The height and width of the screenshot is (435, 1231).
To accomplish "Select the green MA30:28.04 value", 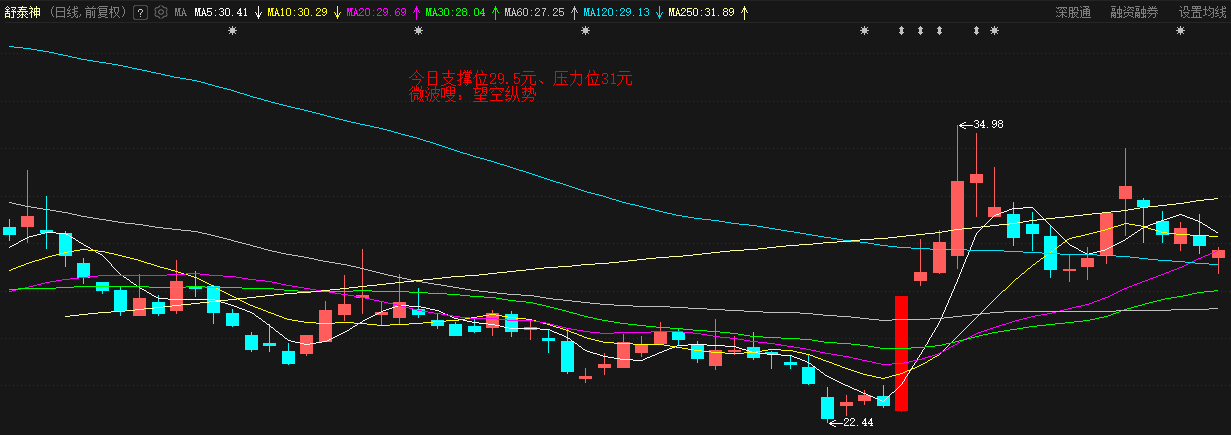I will [x=456, y=13].
